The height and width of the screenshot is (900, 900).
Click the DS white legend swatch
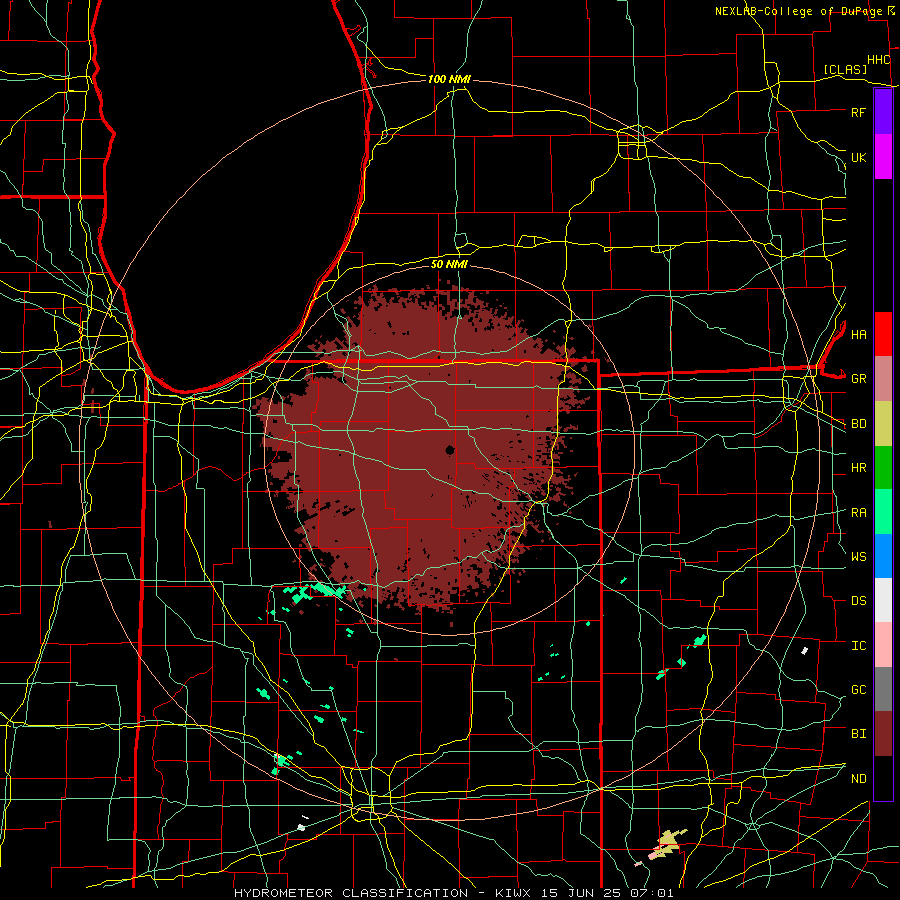[x=883, y=600]
